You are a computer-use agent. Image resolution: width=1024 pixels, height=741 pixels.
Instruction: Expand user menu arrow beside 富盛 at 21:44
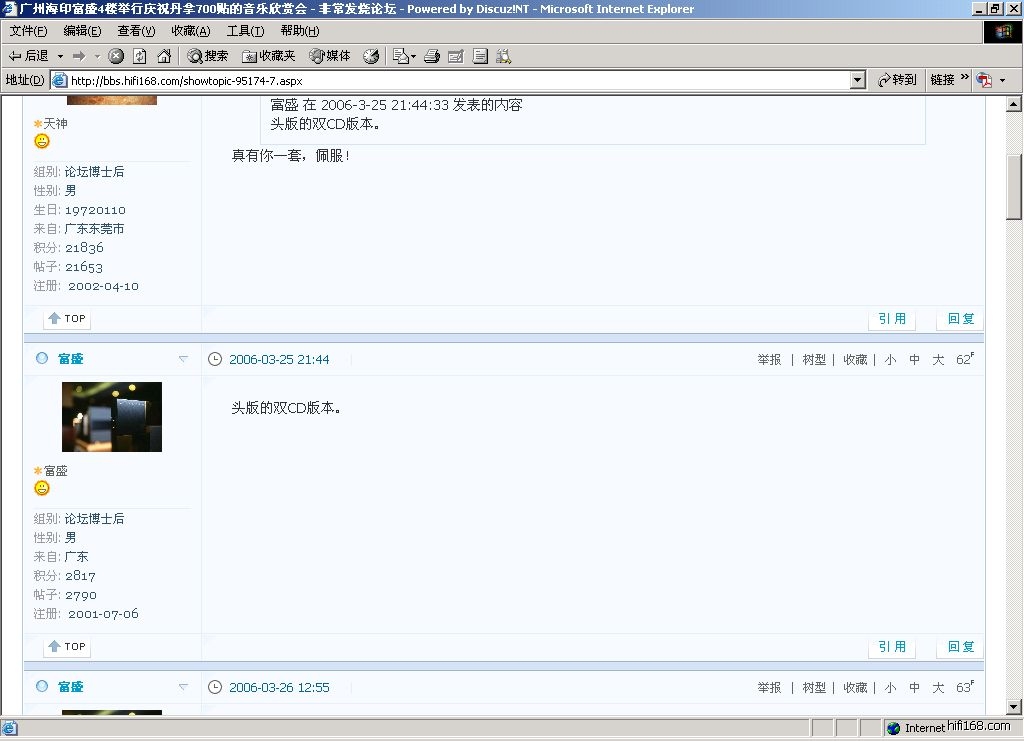pos(183,359)
